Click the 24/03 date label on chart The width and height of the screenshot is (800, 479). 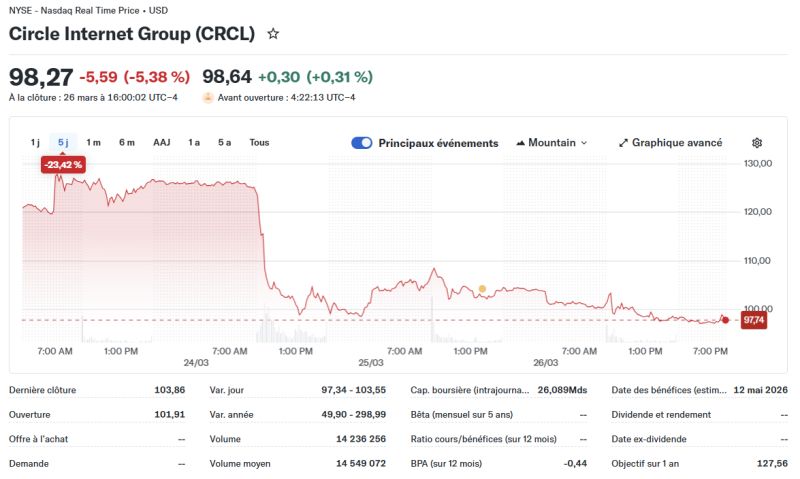point(196,363)
